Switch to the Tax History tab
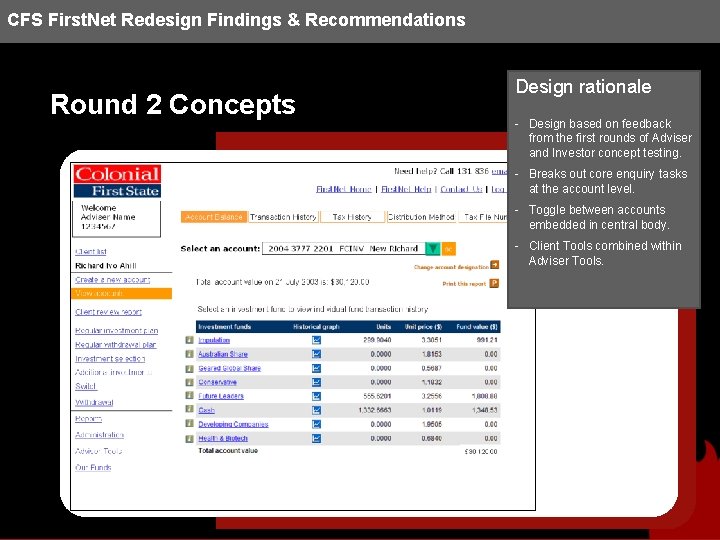 point(352,217)
